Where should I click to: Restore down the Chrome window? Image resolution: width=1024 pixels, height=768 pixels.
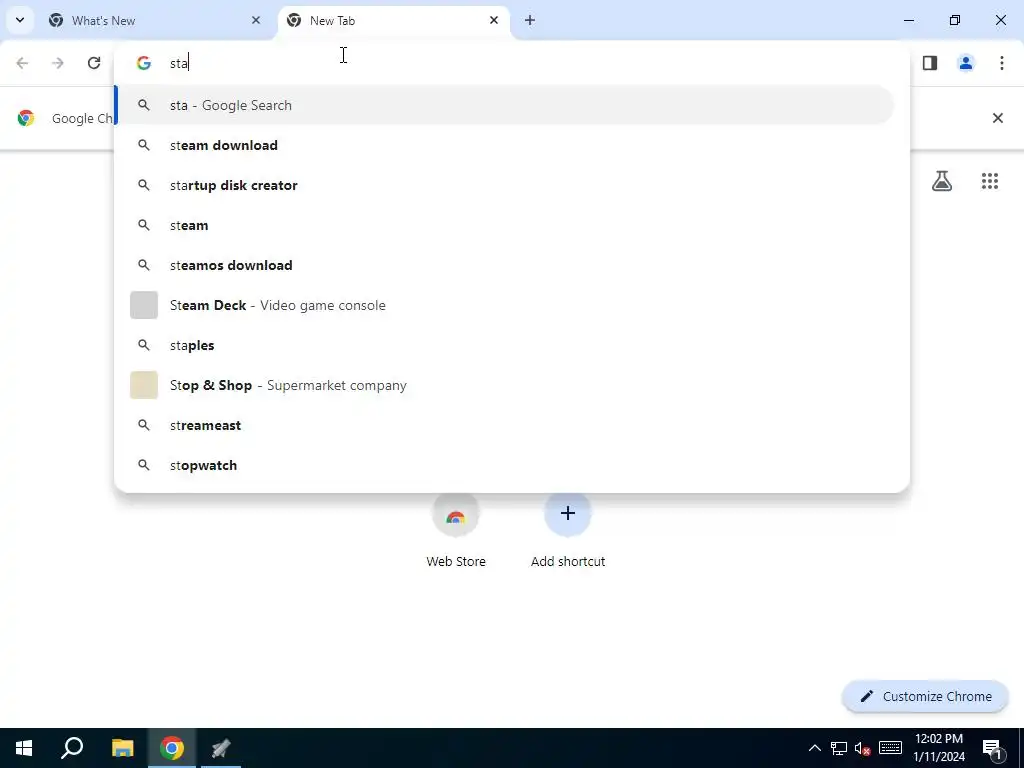955,20
